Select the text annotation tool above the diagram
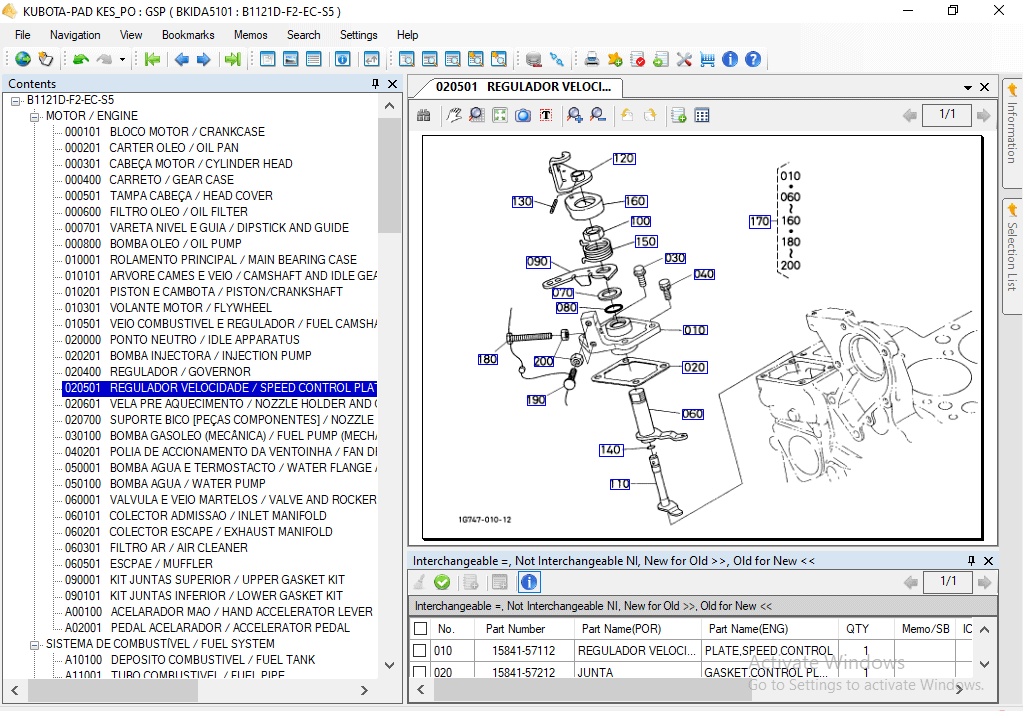 (545, 115)
